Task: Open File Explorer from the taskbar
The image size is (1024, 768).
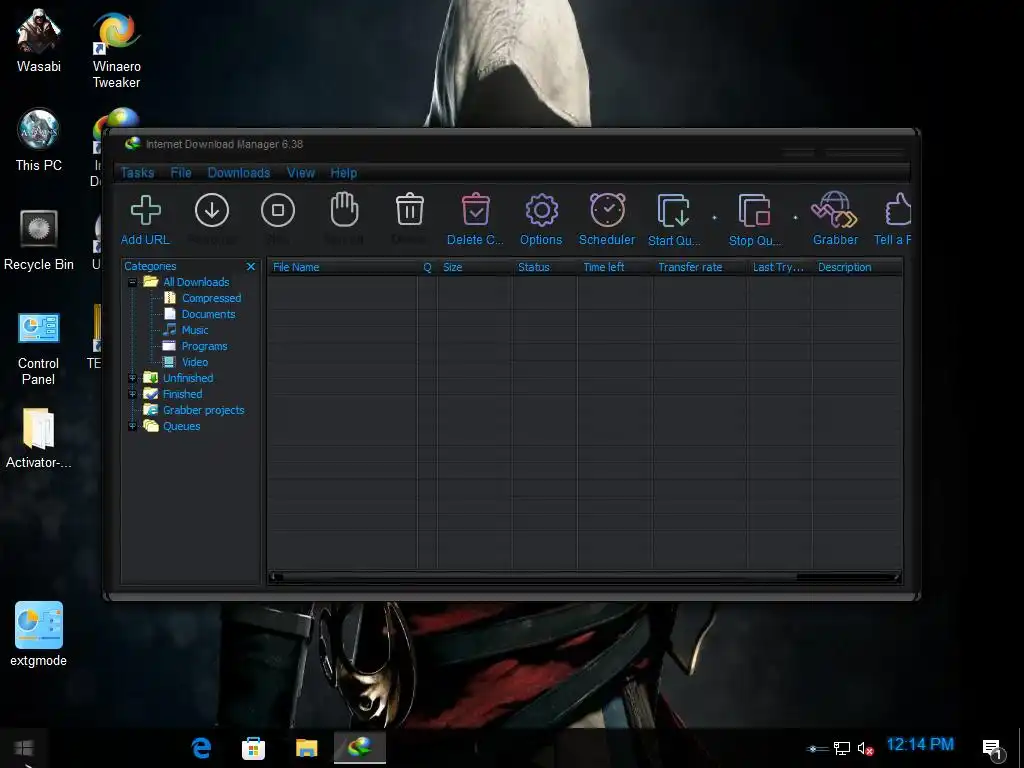Action: coord(306,748)
